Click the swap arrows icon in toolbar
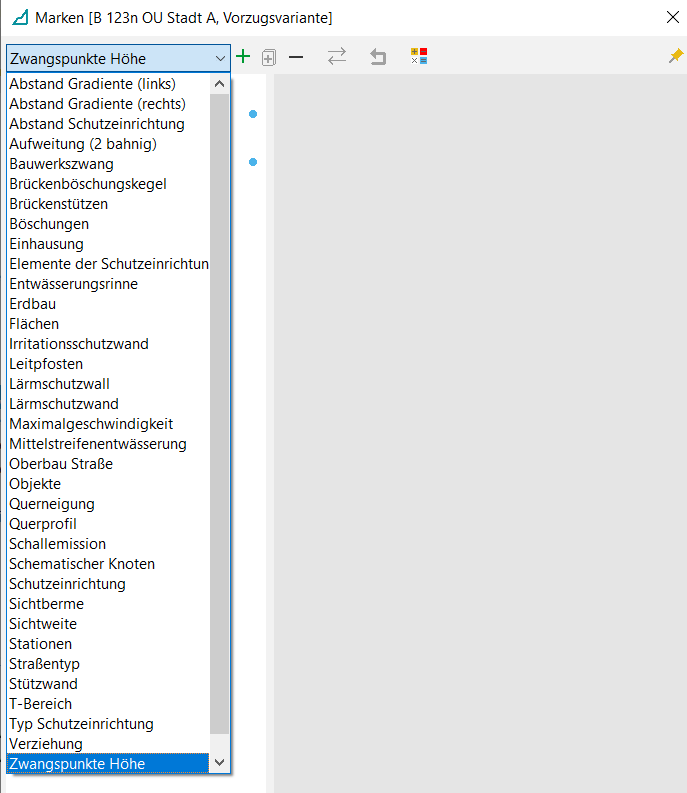This screenshot has width=687, height=793. point(337,58)
